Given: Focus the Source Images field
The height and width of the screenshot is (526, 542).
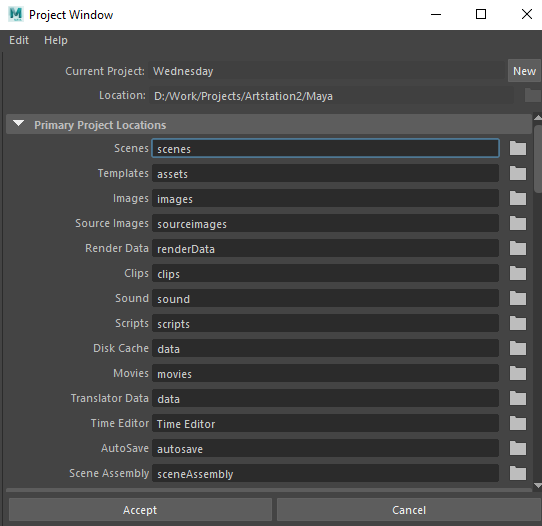Looking at the screenshot, I should [x=325, y=223].
